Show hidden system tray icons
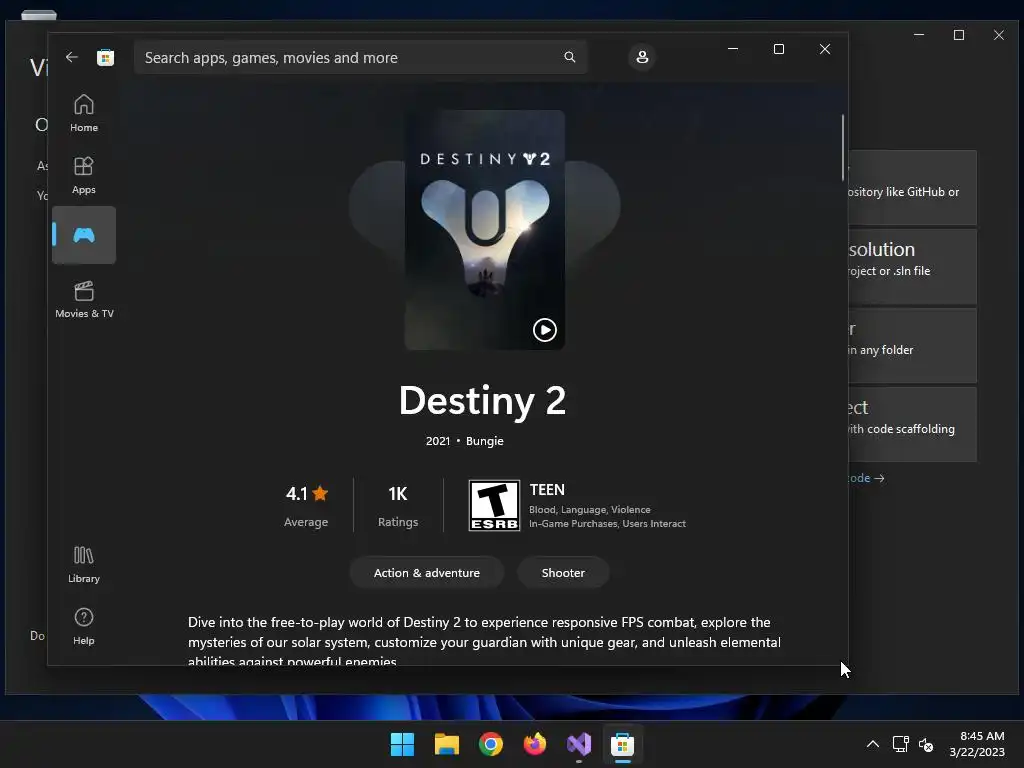Viewport: 1024px width, 768px height. pos(872,744)
